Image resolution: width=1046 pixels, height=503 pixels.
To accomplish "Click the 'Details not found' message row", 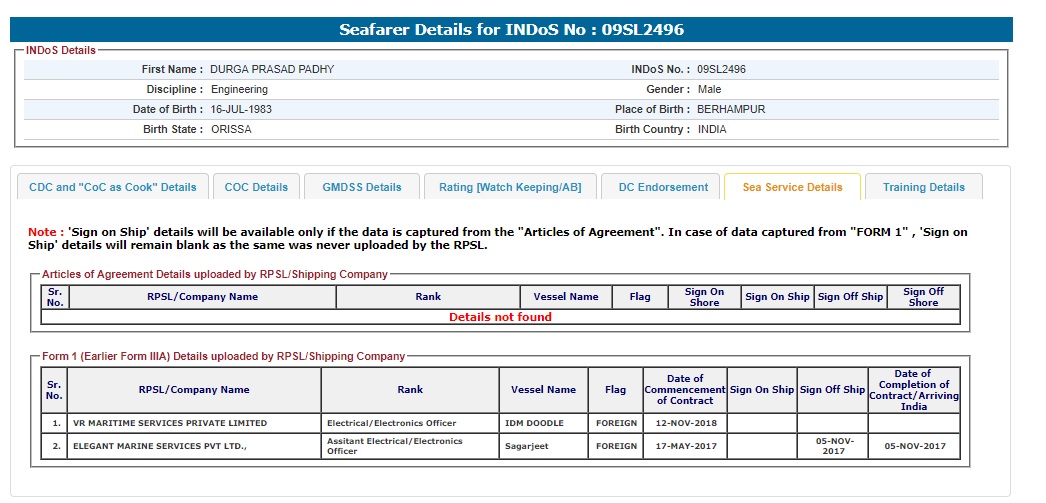I will tap(500, 317).
